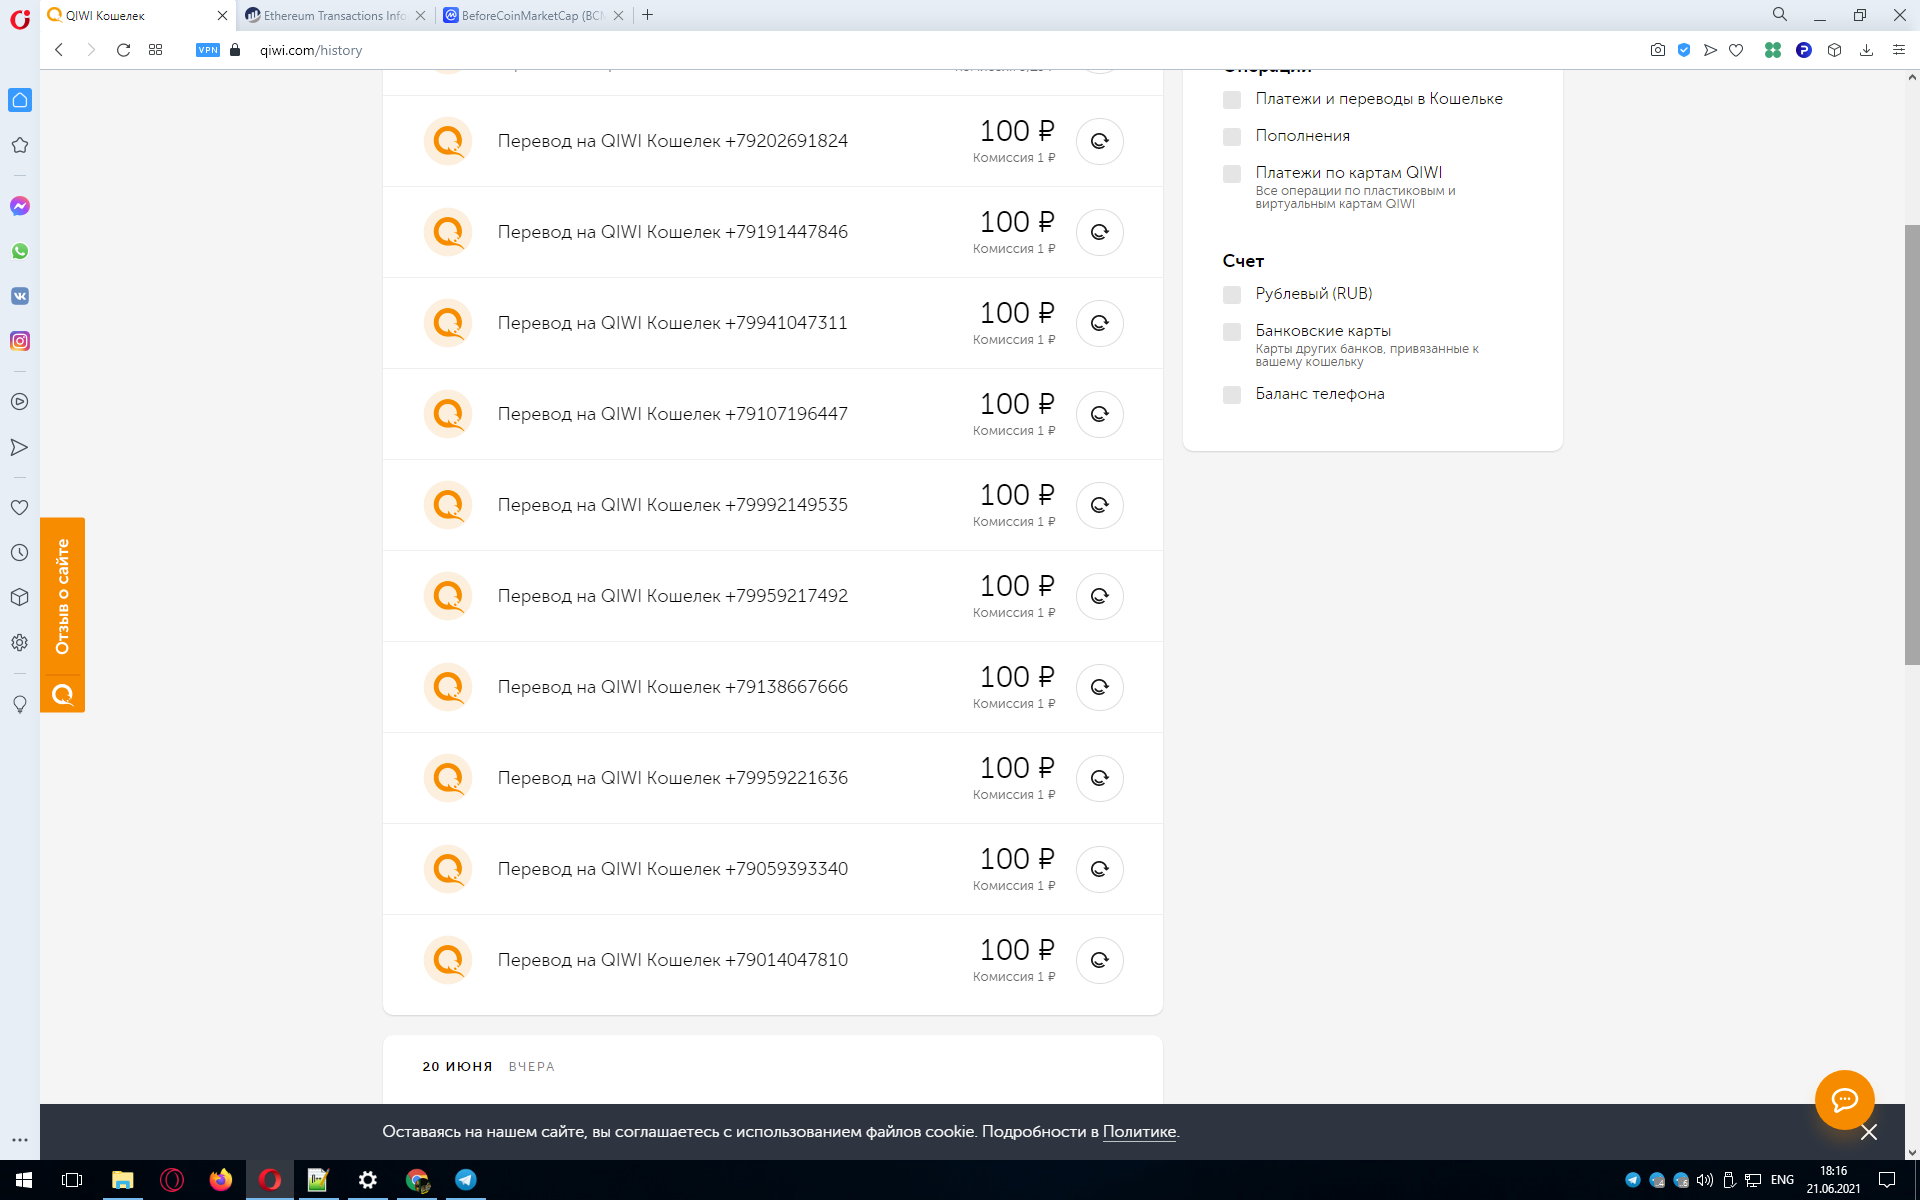Open the Opera easy setup menu
Image resolution: width=1920 pixels, height=1200 pixels.
(x=1898, y=50)
